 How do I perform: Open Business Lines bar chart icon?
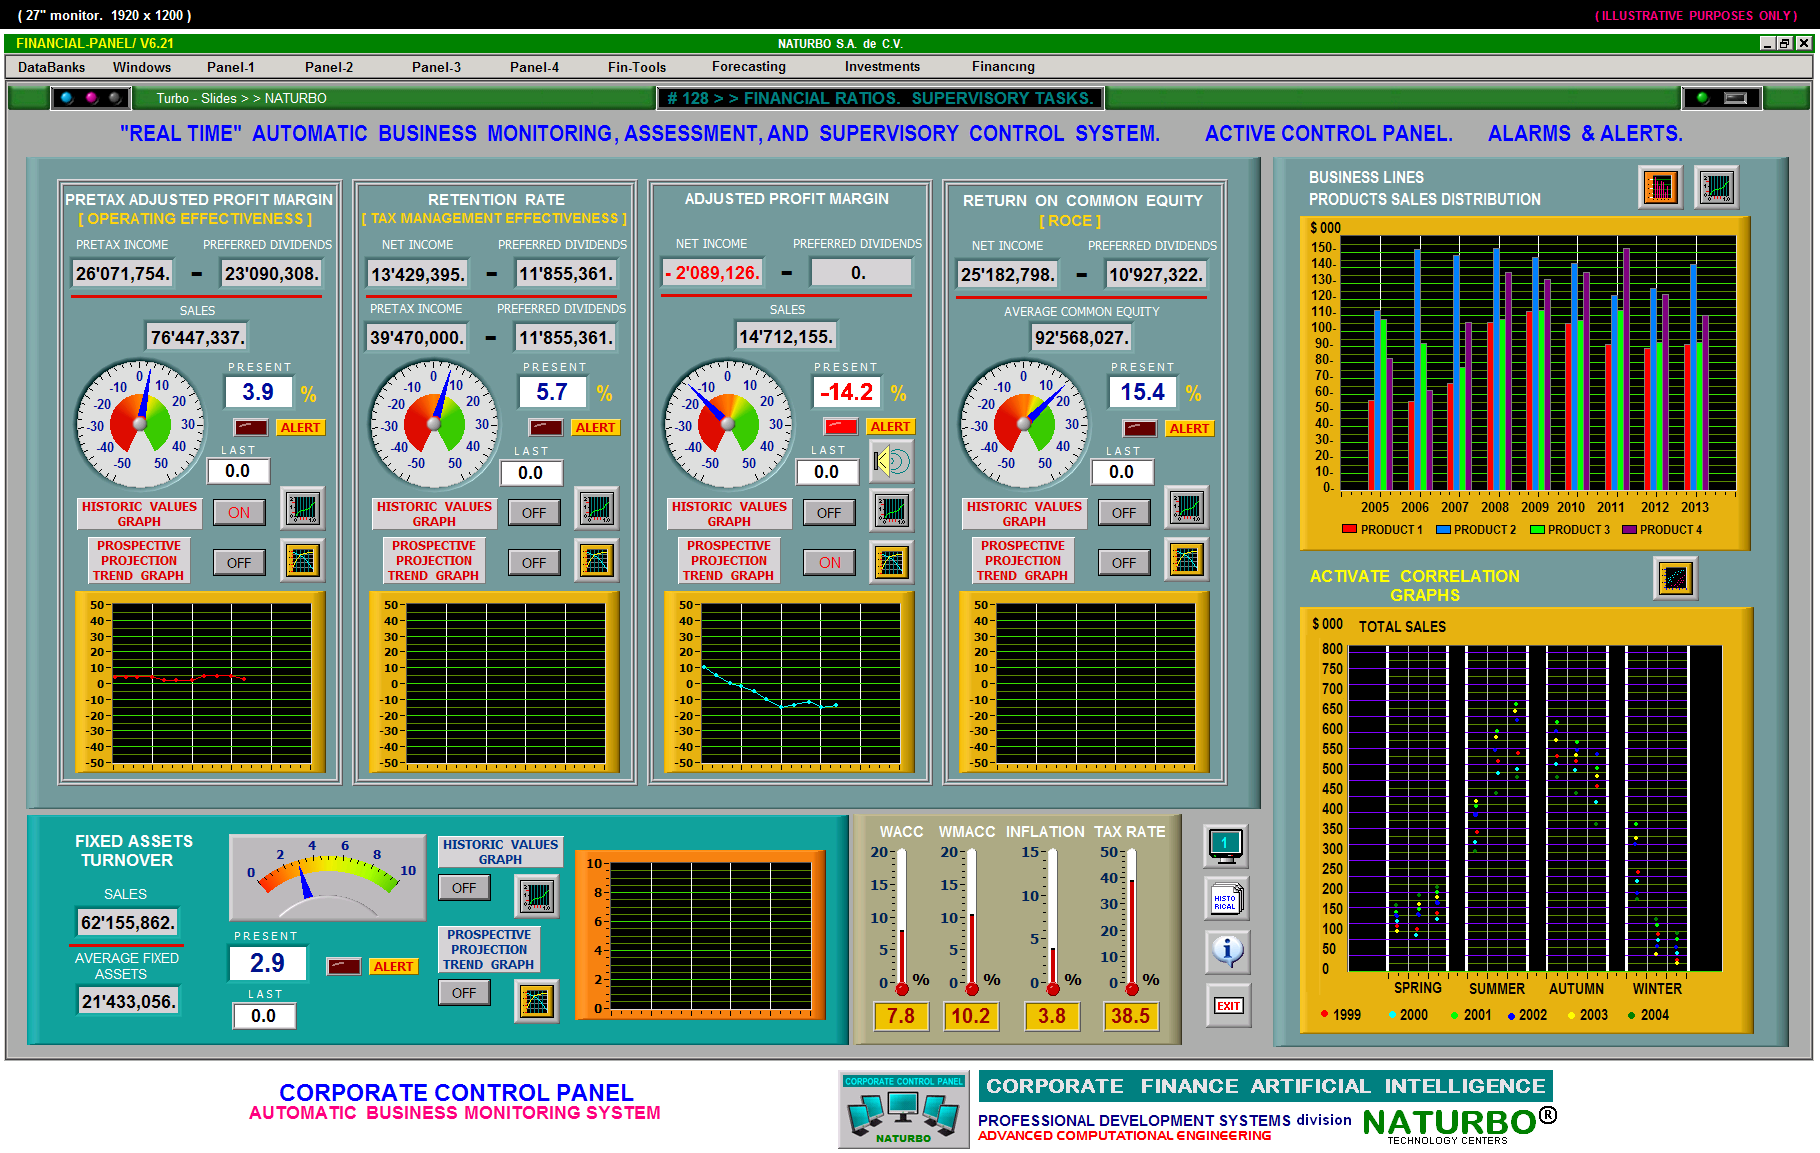pyautogui.click(x=1661, y=187)
